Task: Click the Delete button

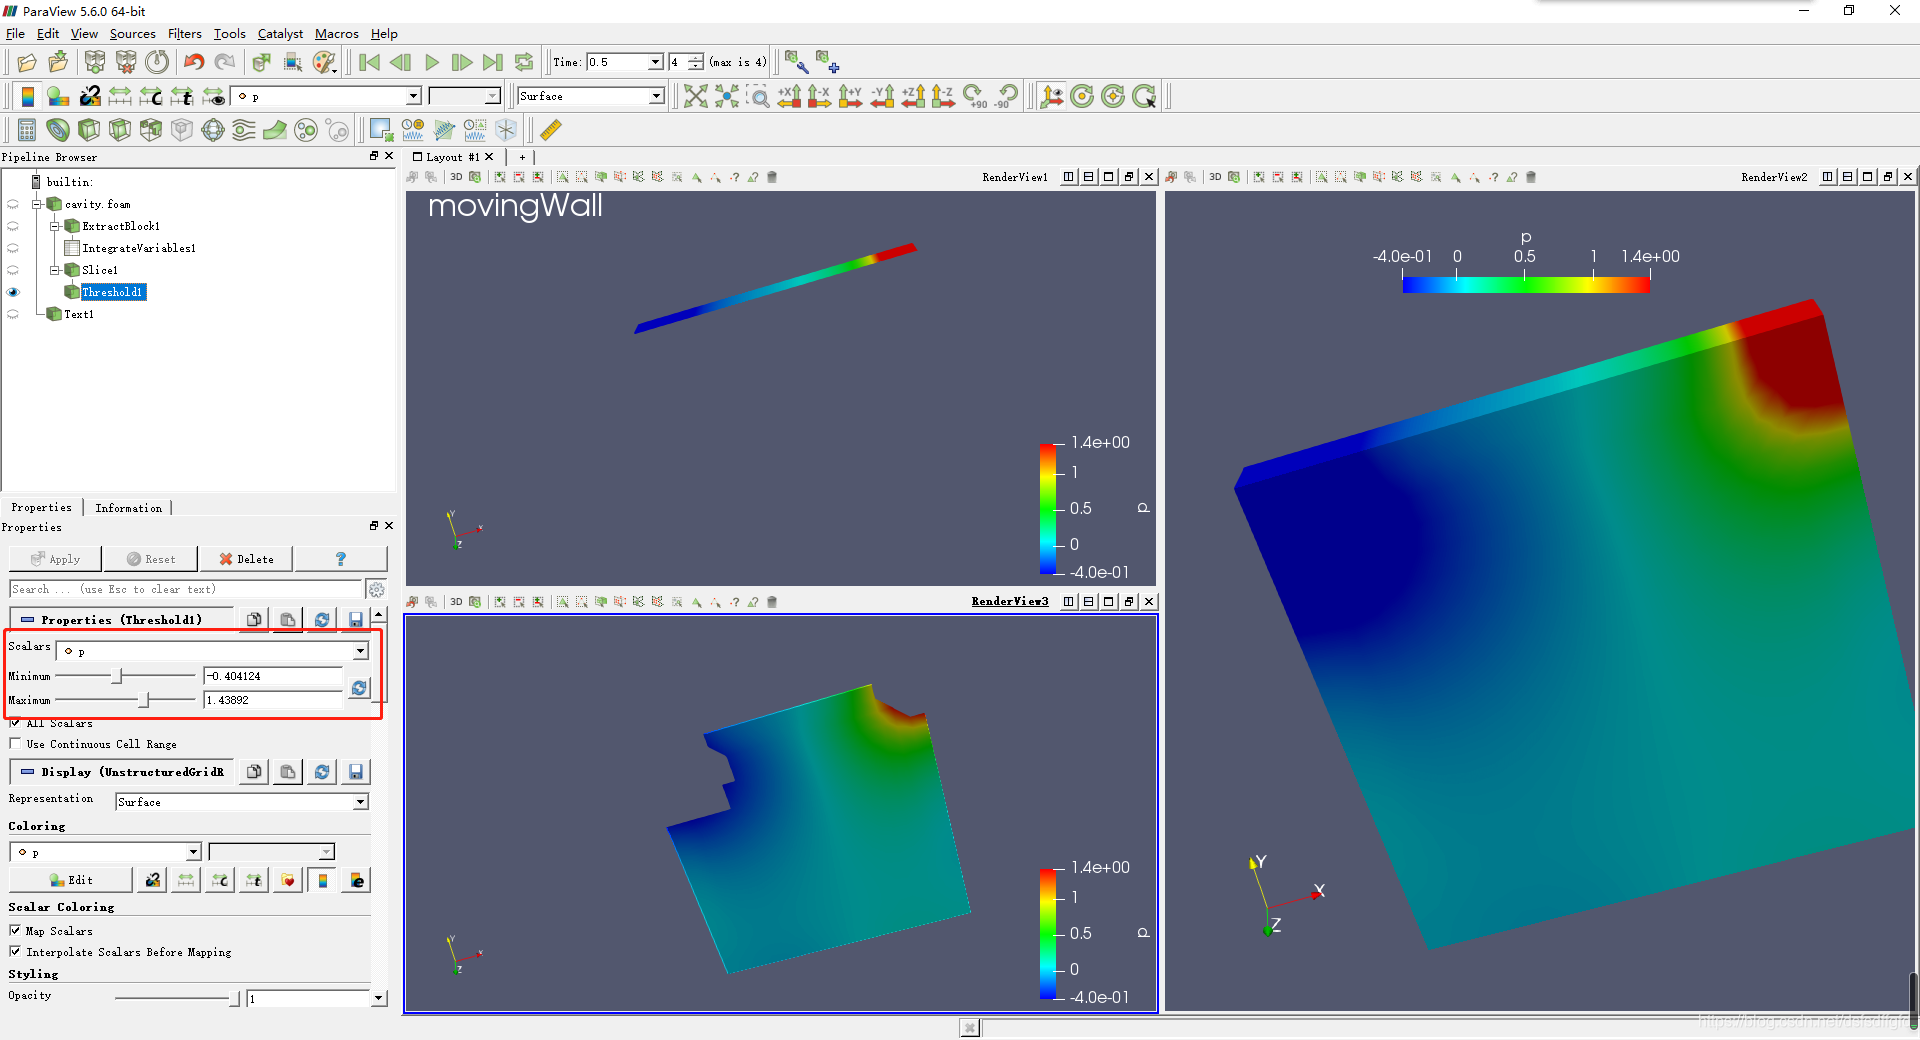Action: (246, 559)
